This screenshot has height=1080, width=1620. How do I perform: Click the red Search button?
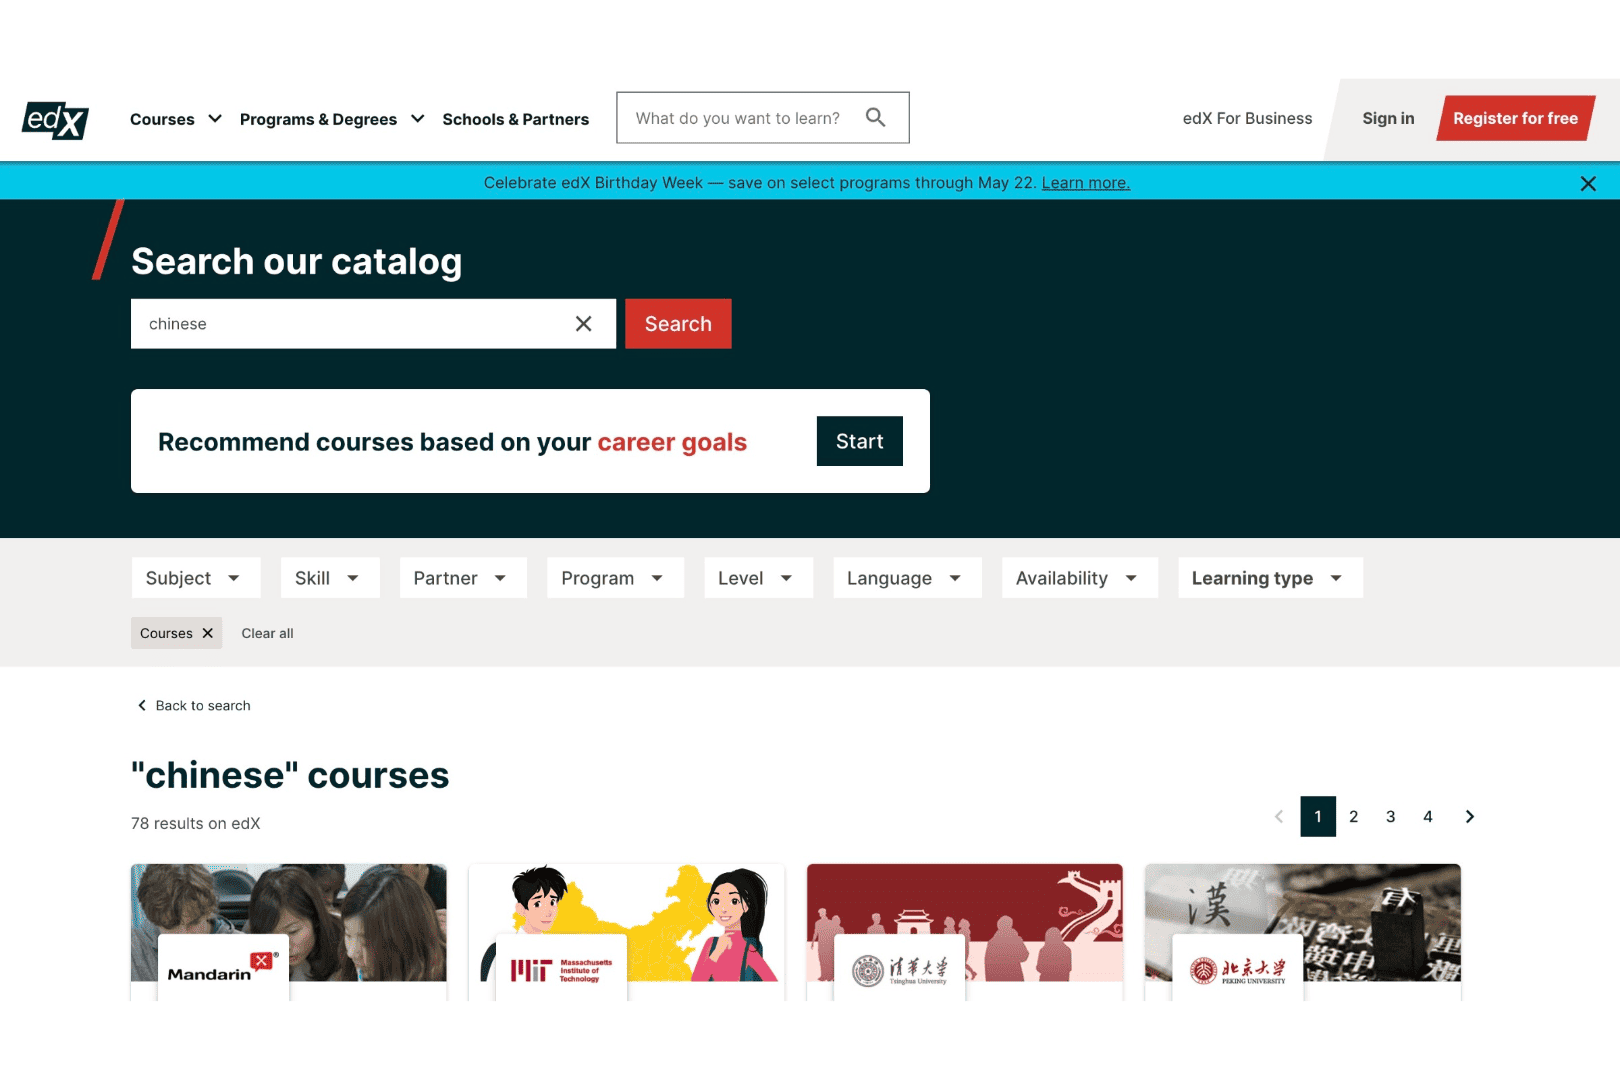678,324
